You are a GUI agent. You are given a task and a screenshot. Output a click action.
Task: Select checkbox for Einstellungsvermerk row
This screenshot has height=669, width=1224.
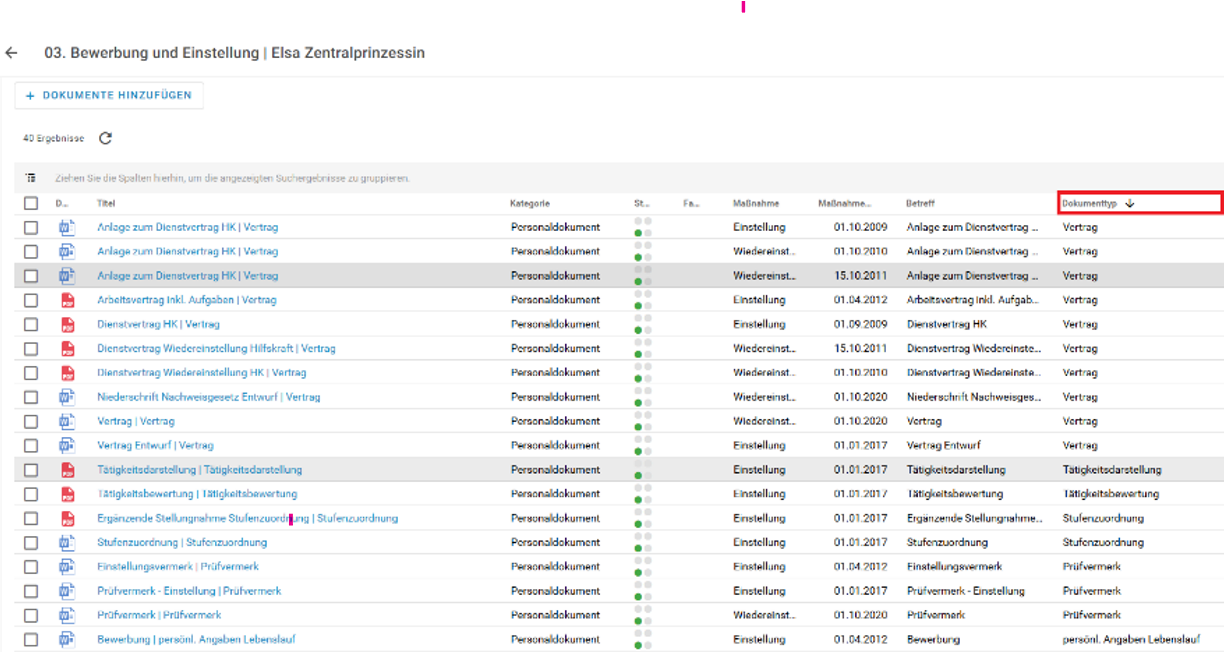point(31,566)
